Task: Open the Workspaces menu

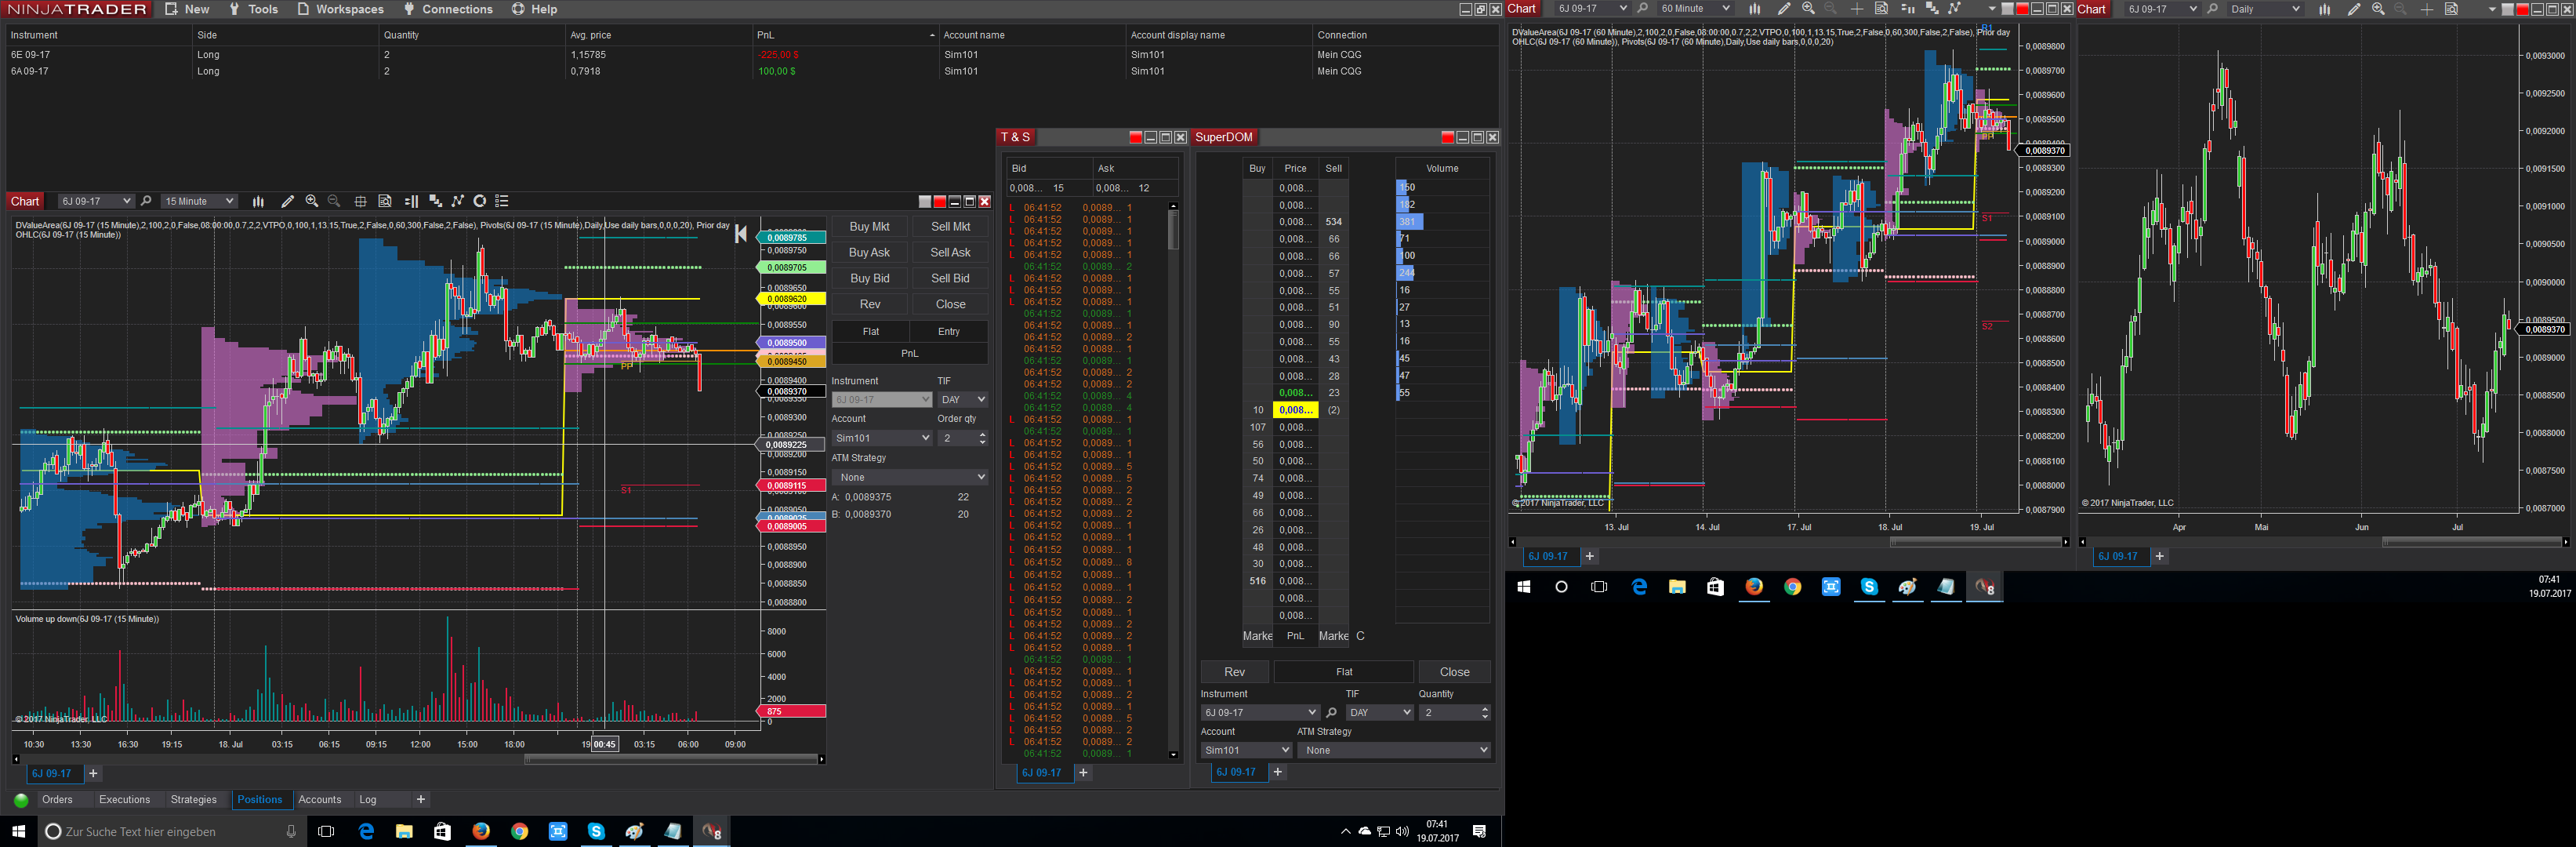Action: 340,9
